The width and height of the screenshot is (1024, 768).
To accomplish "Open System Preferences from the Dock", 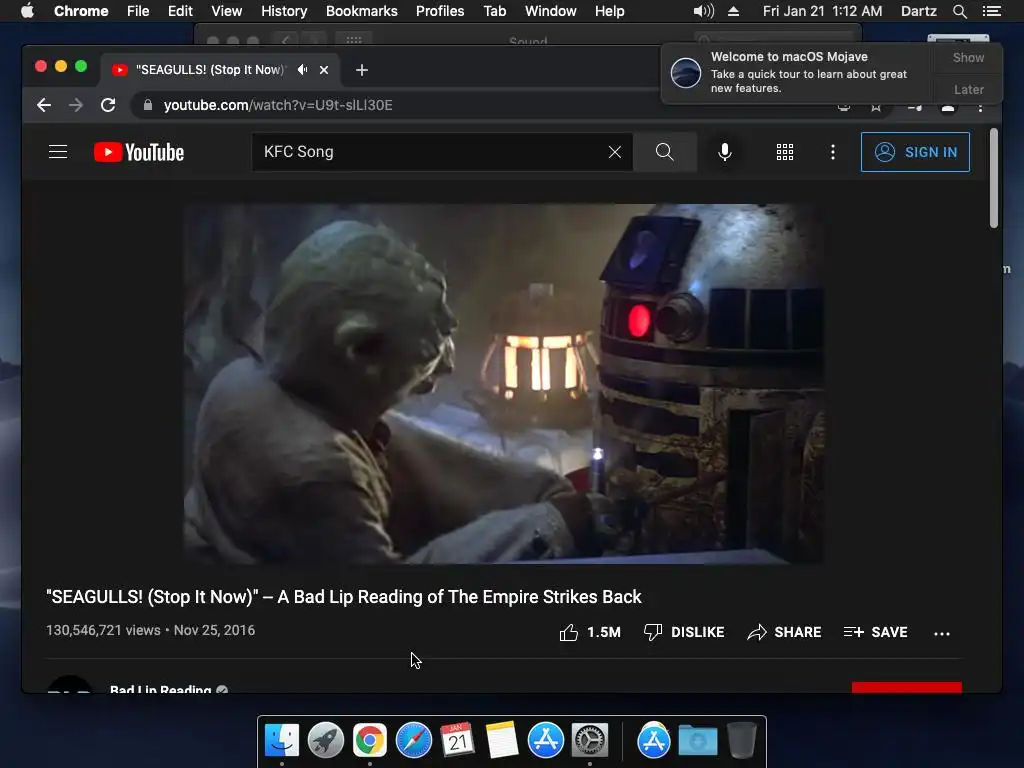I will click(x=590, y=740).
